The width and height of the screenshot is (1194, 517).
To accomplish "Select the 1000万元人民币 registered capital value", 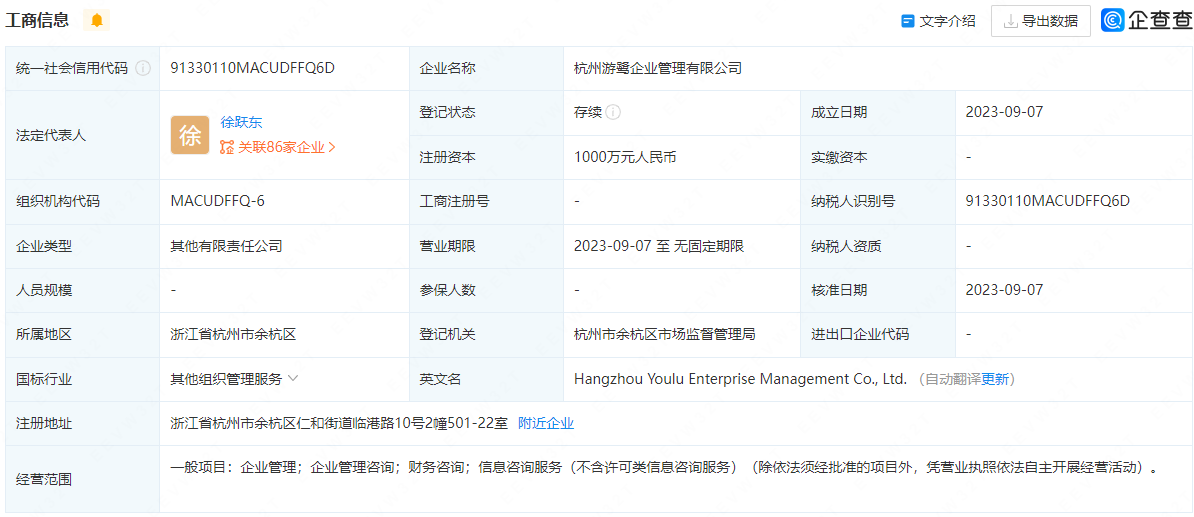I will 625,158.
